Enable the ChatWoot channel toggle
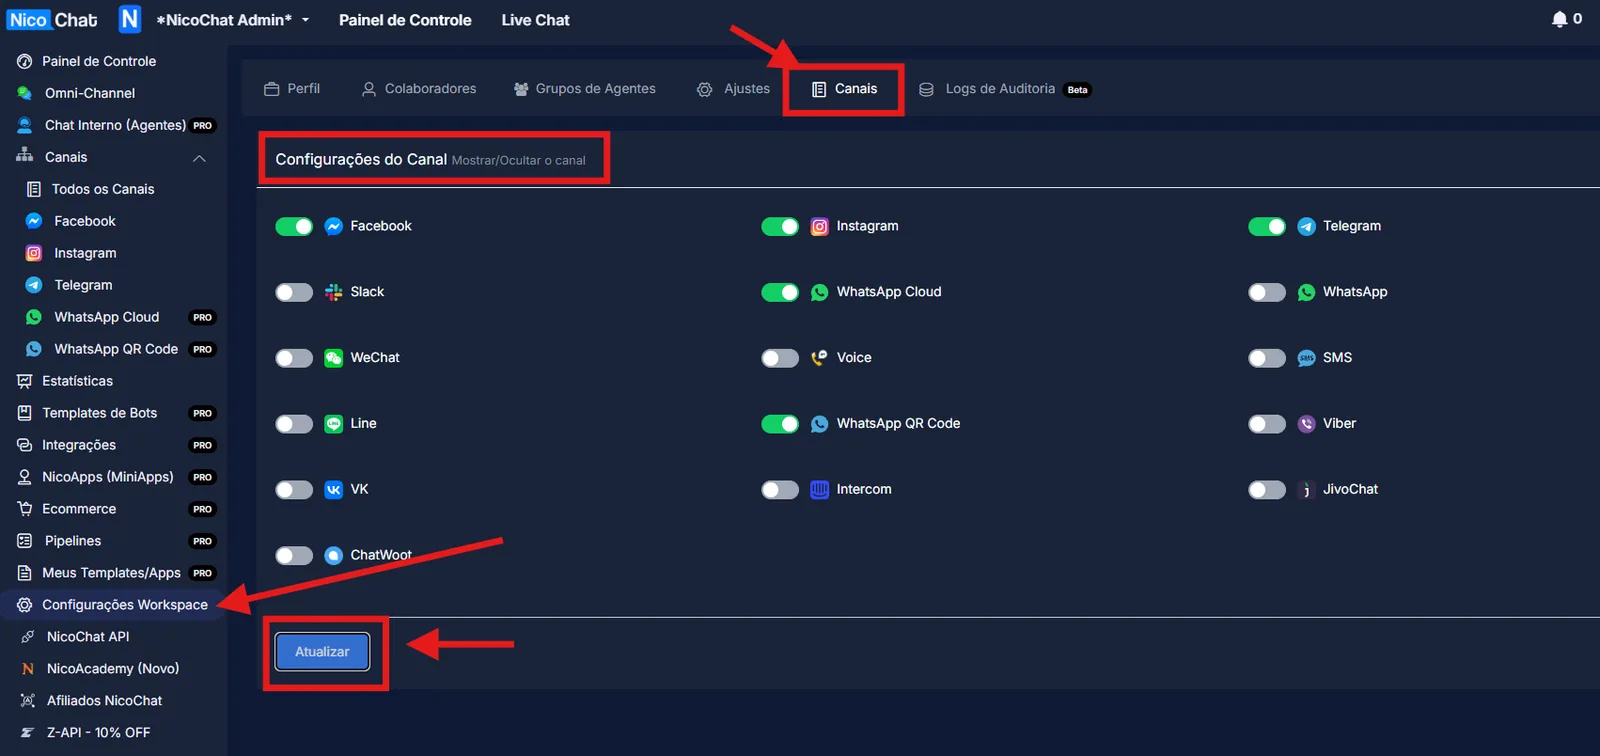1600x756 pixels. pyautogui.click(x=294, y=556)
